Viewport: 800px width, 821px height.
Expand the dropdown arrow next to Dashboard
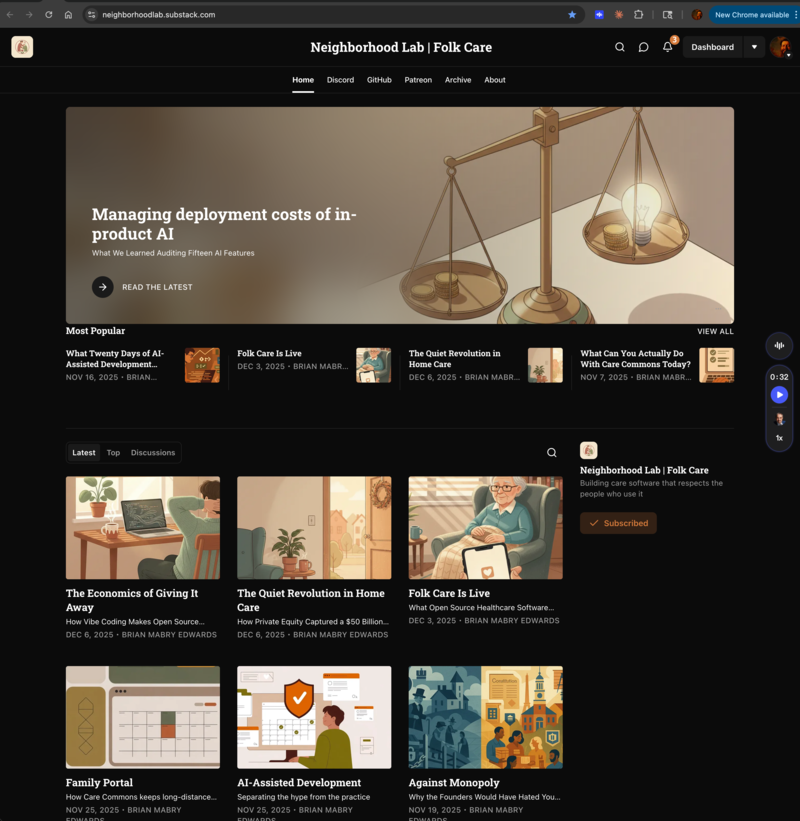click(754, 47)
